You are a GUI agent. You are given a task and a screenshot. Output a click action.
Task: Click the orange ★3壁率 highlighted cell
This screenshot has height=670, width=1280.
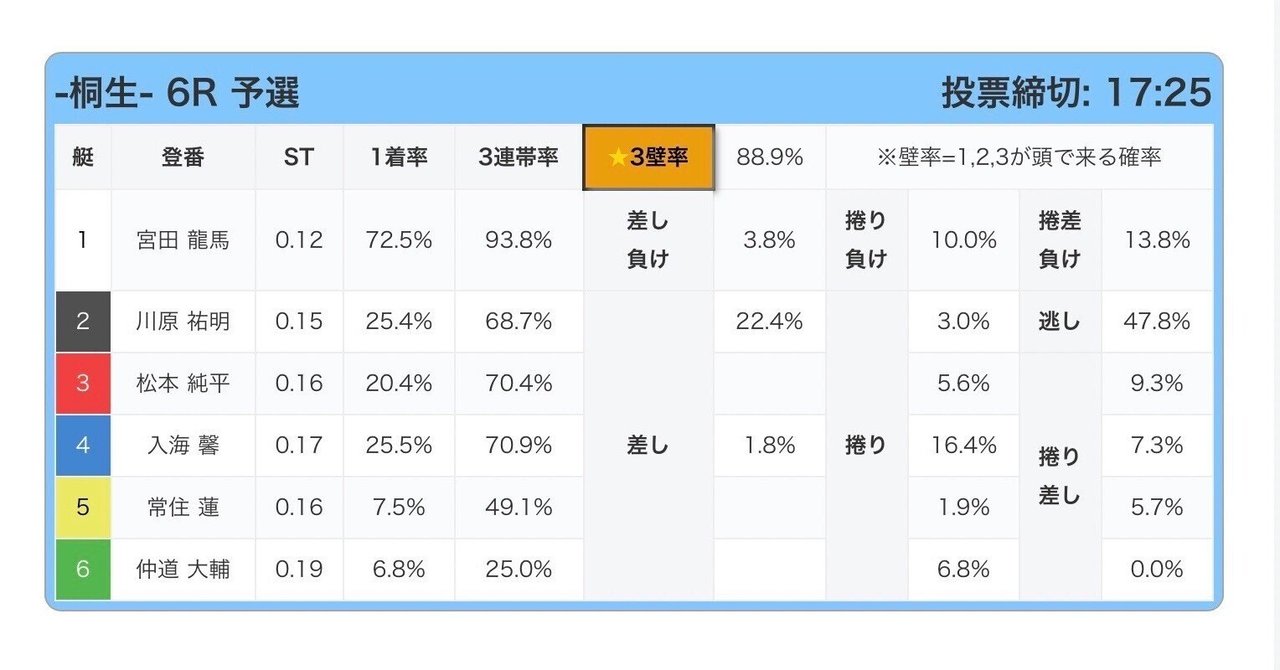(x=648, y=157)
